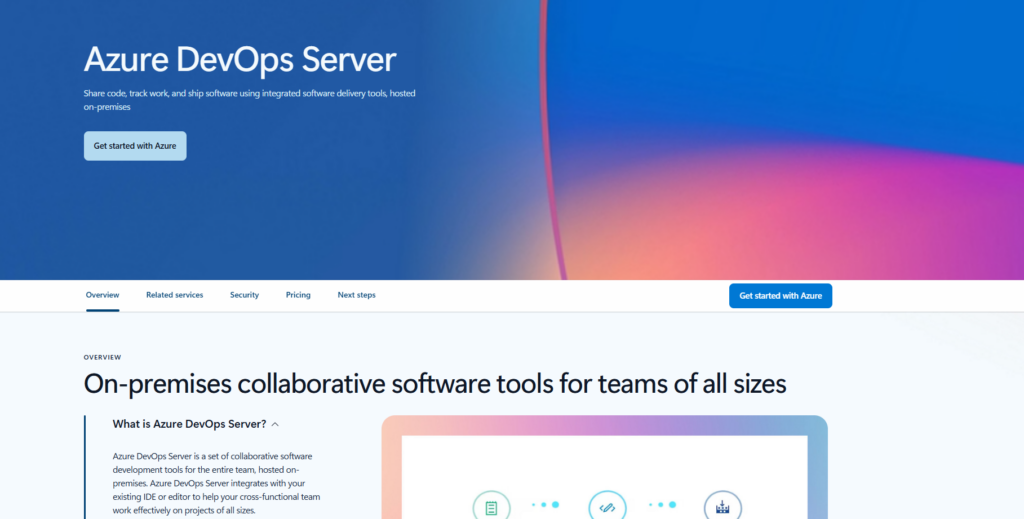Select the Pricing tab
The height and width of the screenshot is (519, 1024).
298,295
